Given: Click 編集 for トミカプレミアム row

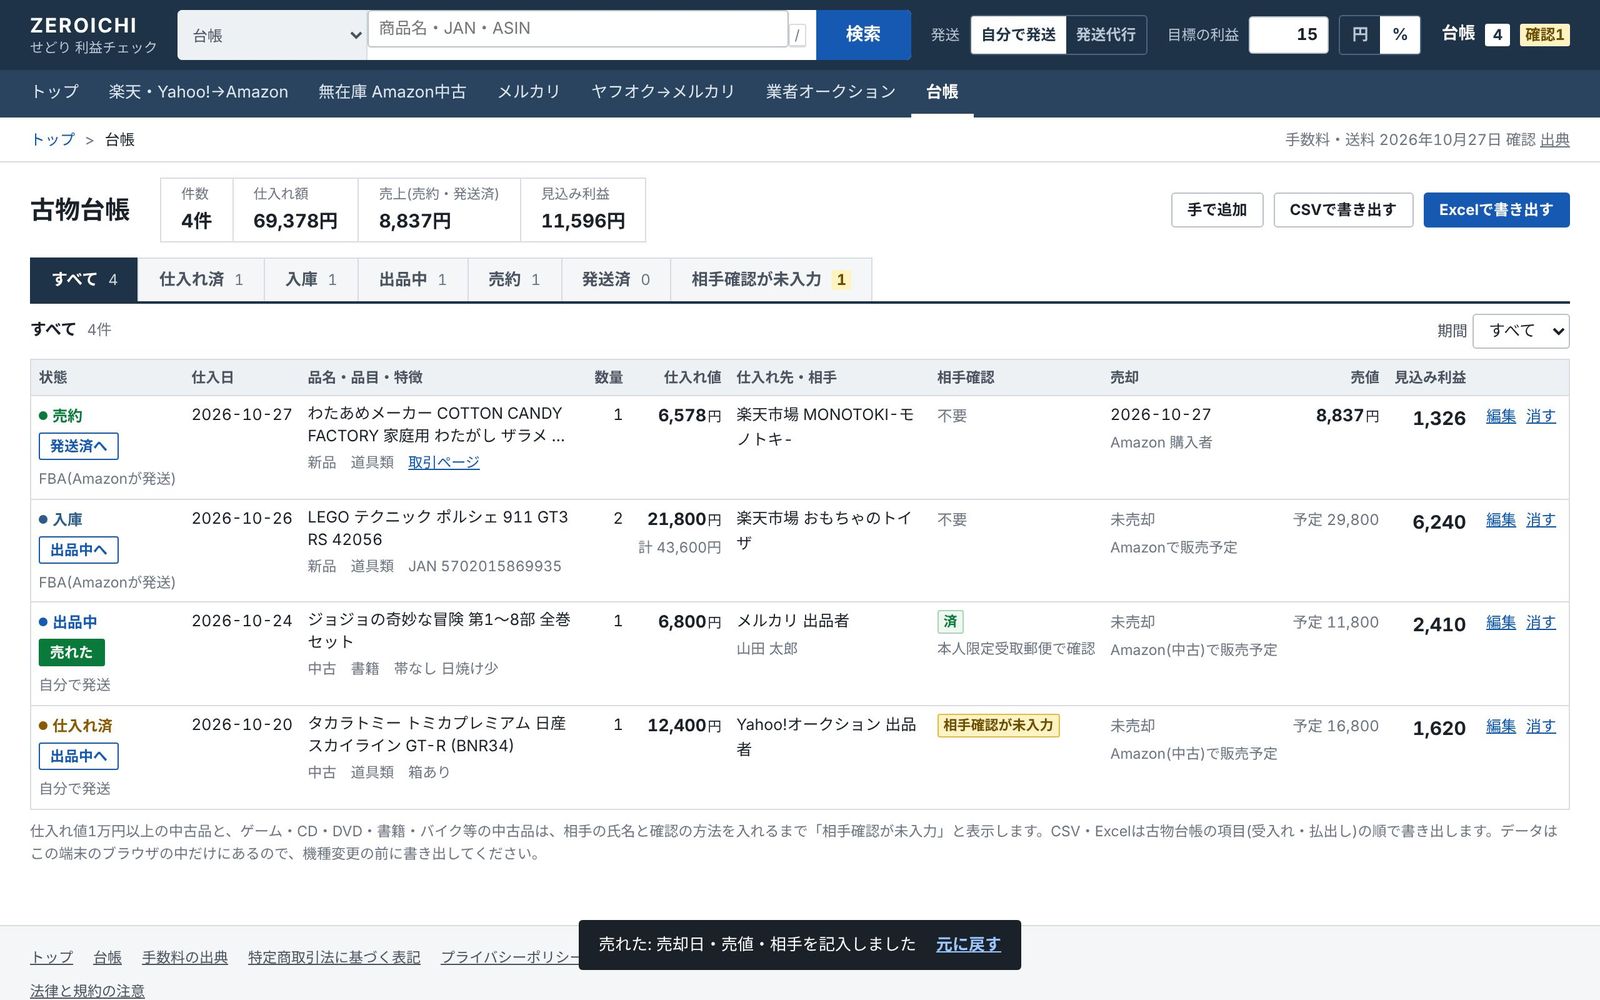Looking at the screenshot, I should (1501, 726).
